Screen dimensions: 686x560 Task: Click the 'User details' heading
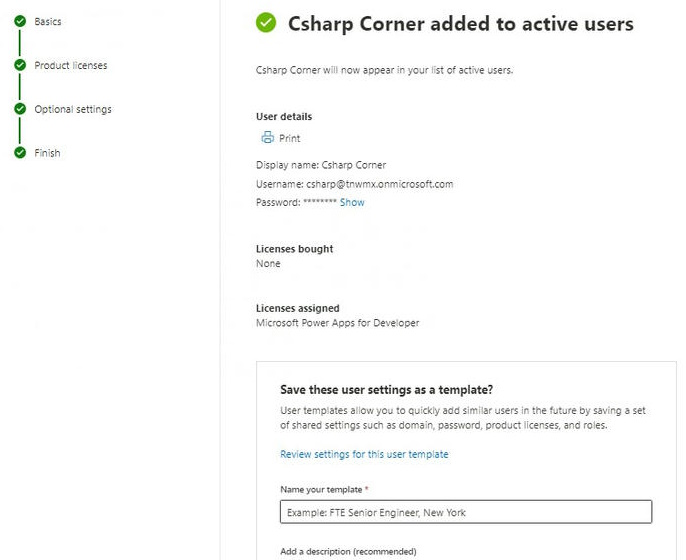pos(284,116)
